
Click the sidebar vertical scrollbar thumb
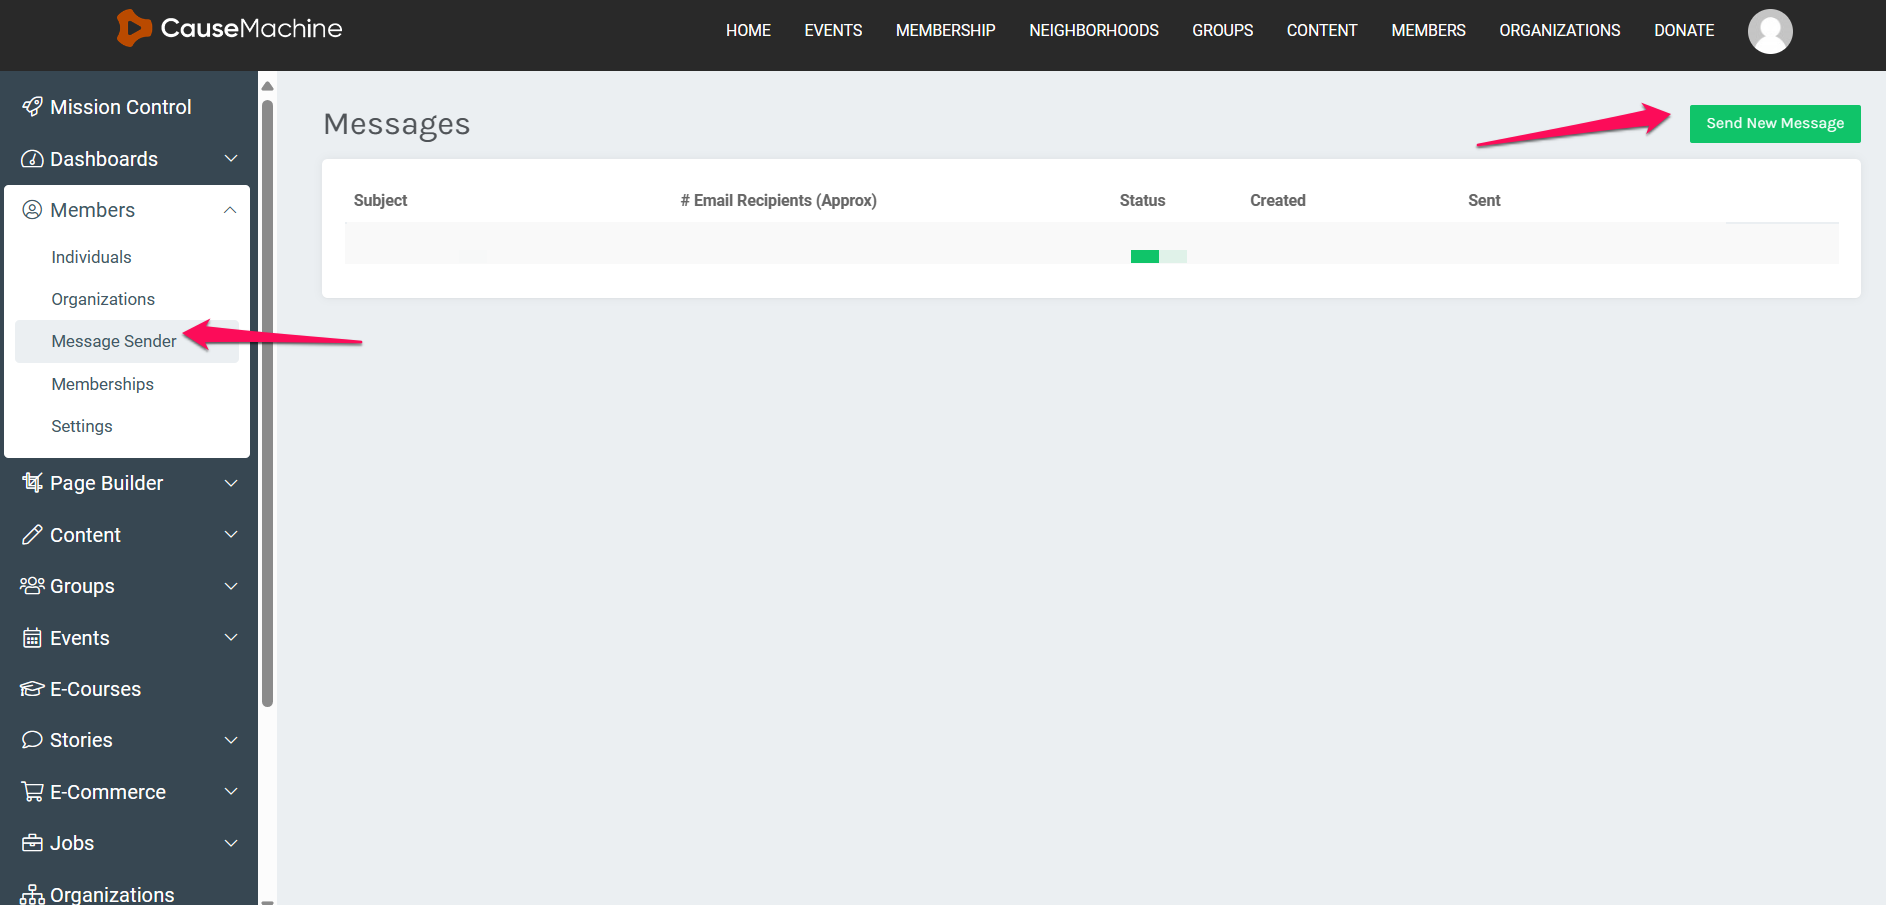click(267, 402)
